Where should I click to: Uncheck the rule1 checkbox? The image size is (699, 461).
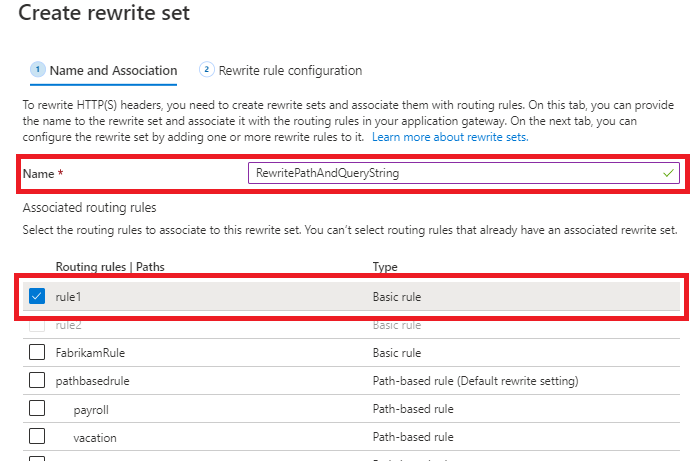(37, 297)
